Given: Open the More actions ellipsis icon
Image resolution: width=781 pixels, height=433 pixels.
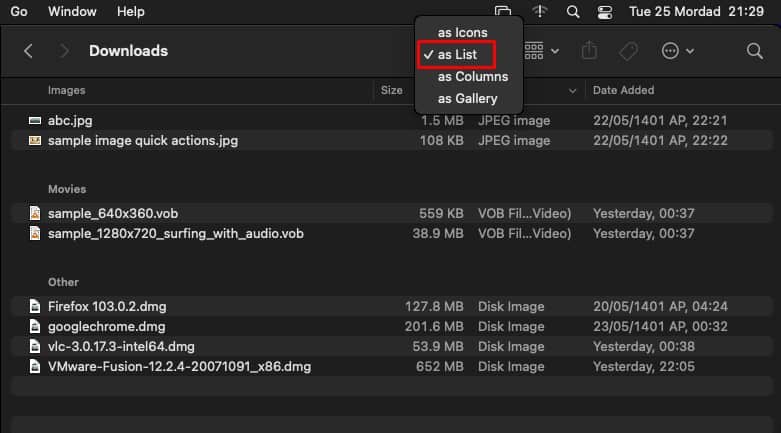Looking at the screenshot, I should 670,51.
